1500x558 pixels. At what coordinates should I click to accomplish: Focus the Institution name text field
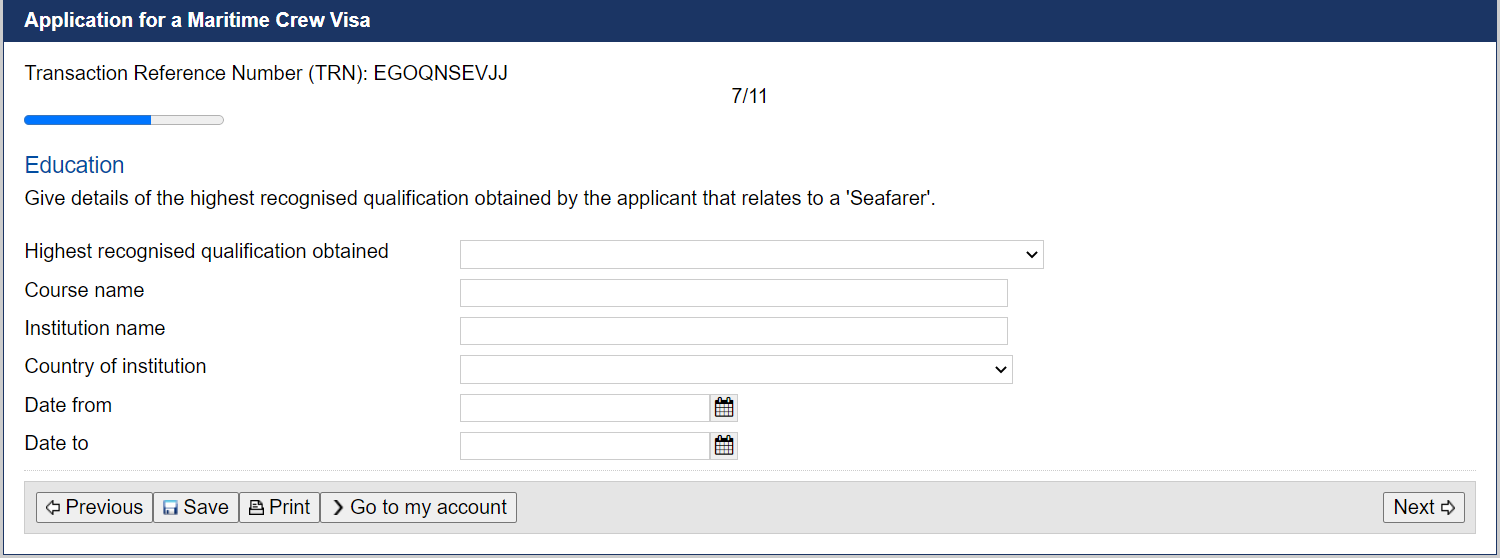click(733, 331)
